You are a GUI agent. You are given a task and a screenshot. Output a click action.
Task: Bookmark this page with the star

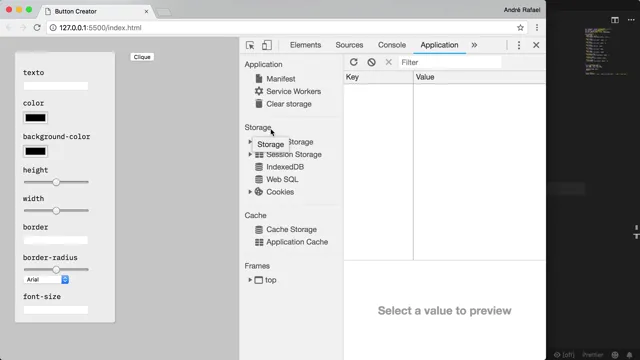pos(520,28)
